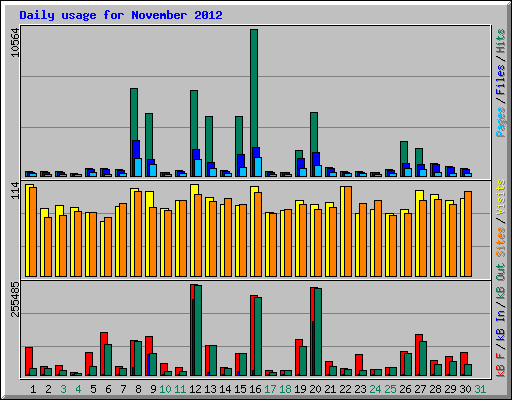Click green day label 3 on the x-axis

pos(63,389)
